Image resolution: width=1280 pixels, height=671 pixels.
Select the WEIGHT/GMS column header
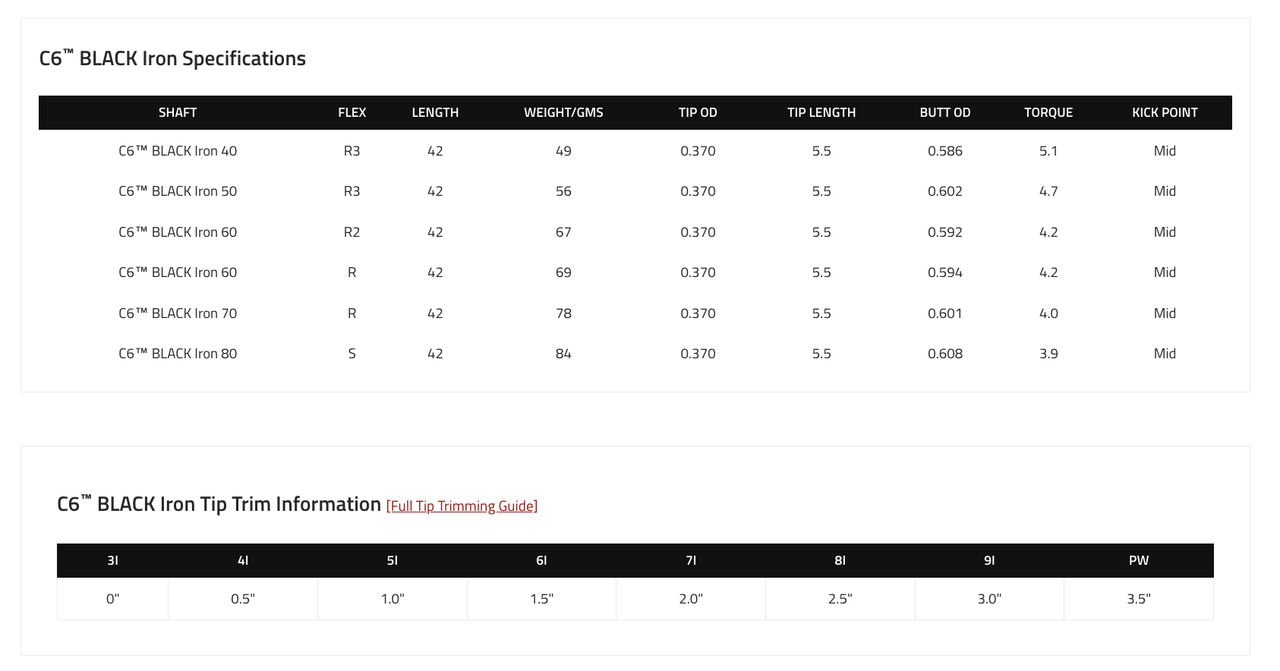564,113
